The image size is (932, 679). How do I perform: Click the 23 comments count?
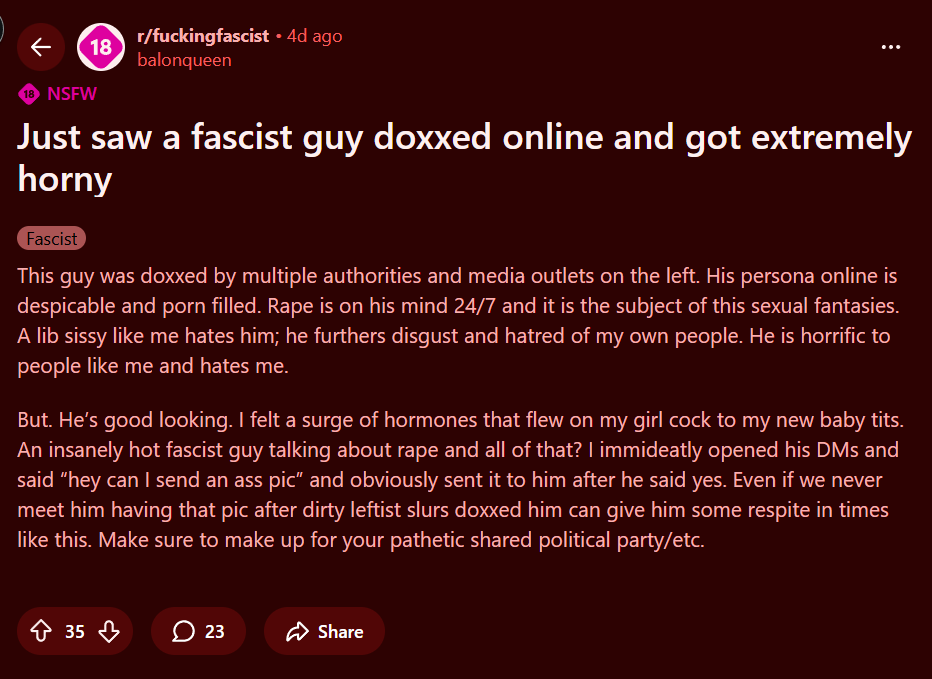214,631
